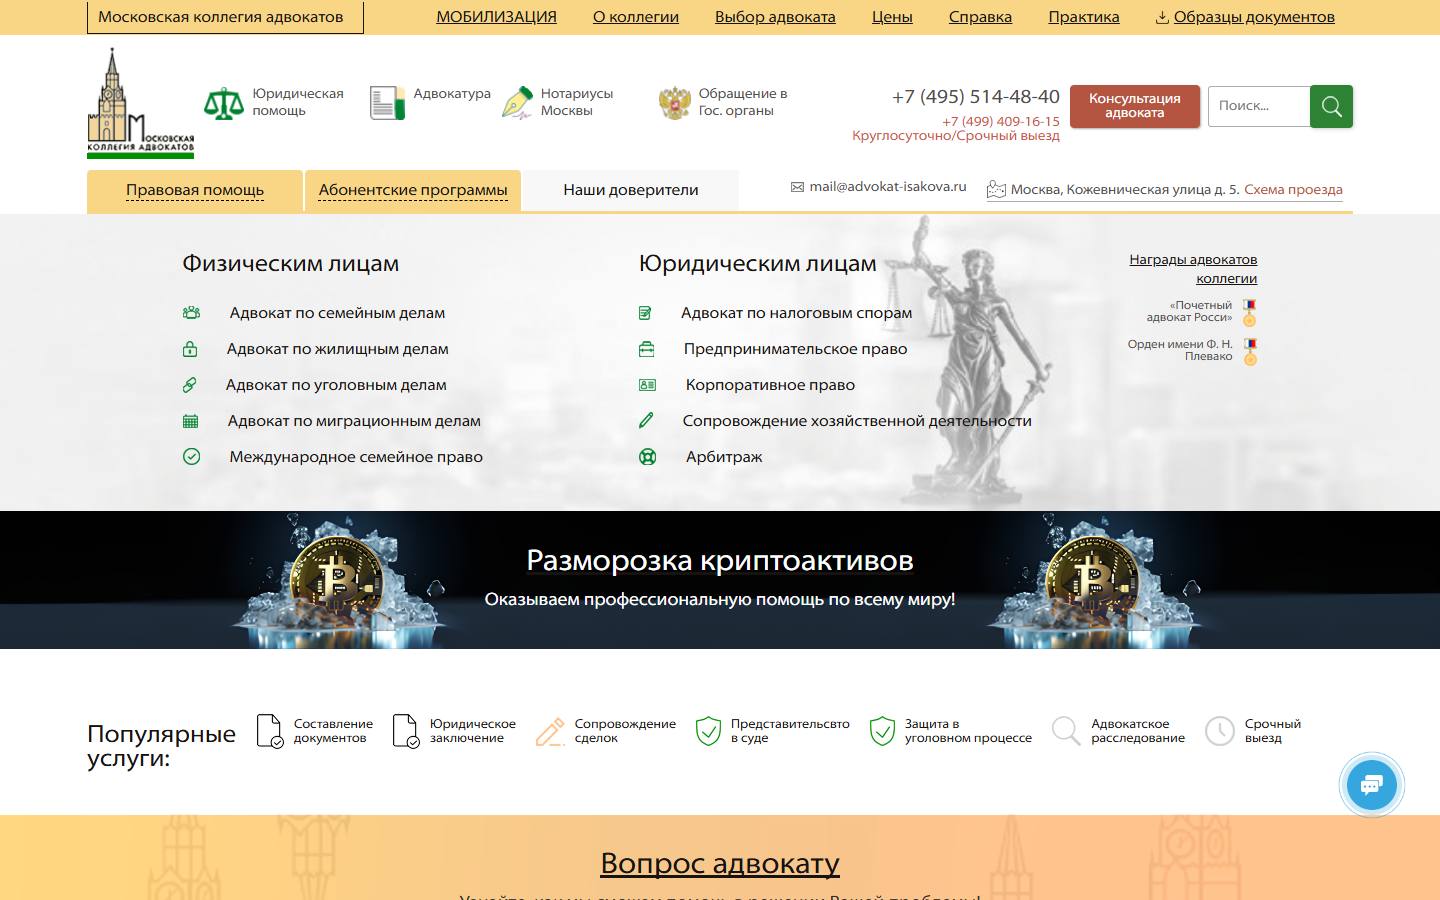
Task: Click the medal icon for Почетный адвокат России
Action: [x=1249, y=313]
